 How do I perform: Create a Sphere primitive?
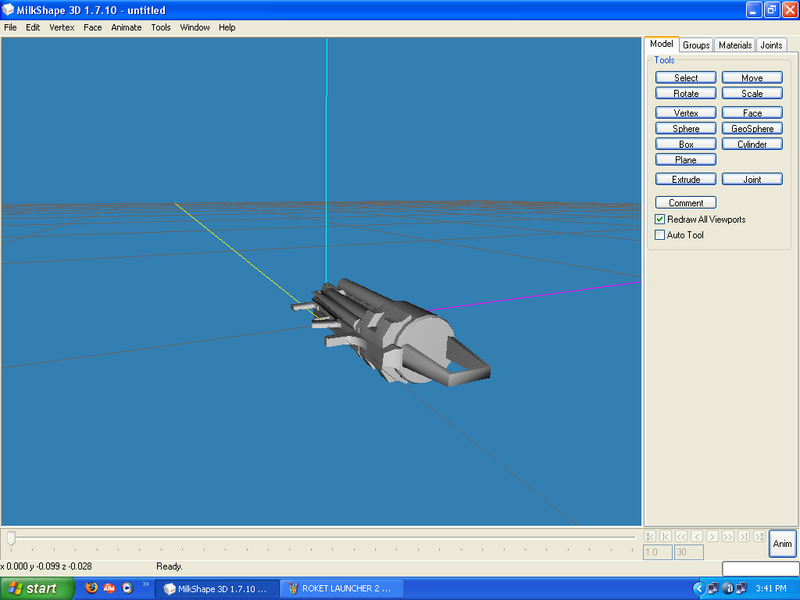(x=685, y=129)
